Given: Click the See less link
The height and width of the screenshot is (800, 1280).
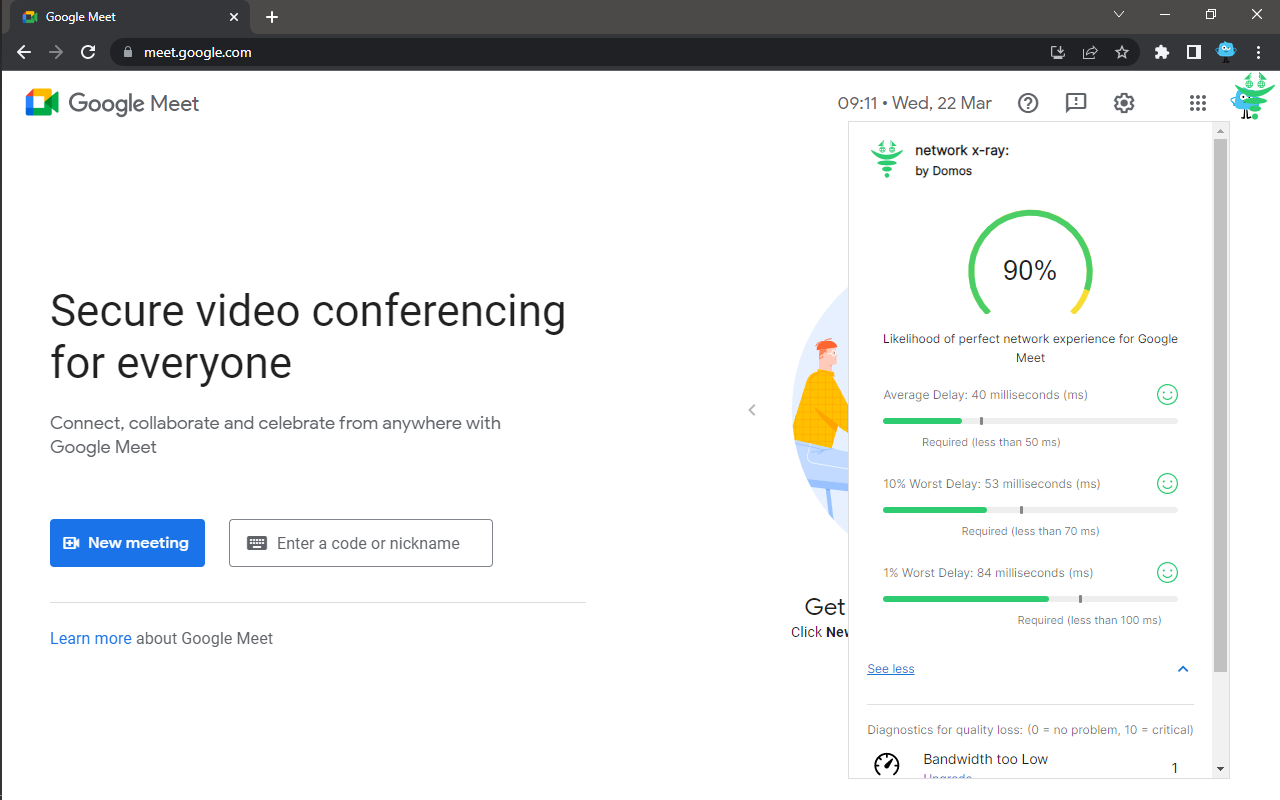Looking at the screenshot, I should click(891, 669).
